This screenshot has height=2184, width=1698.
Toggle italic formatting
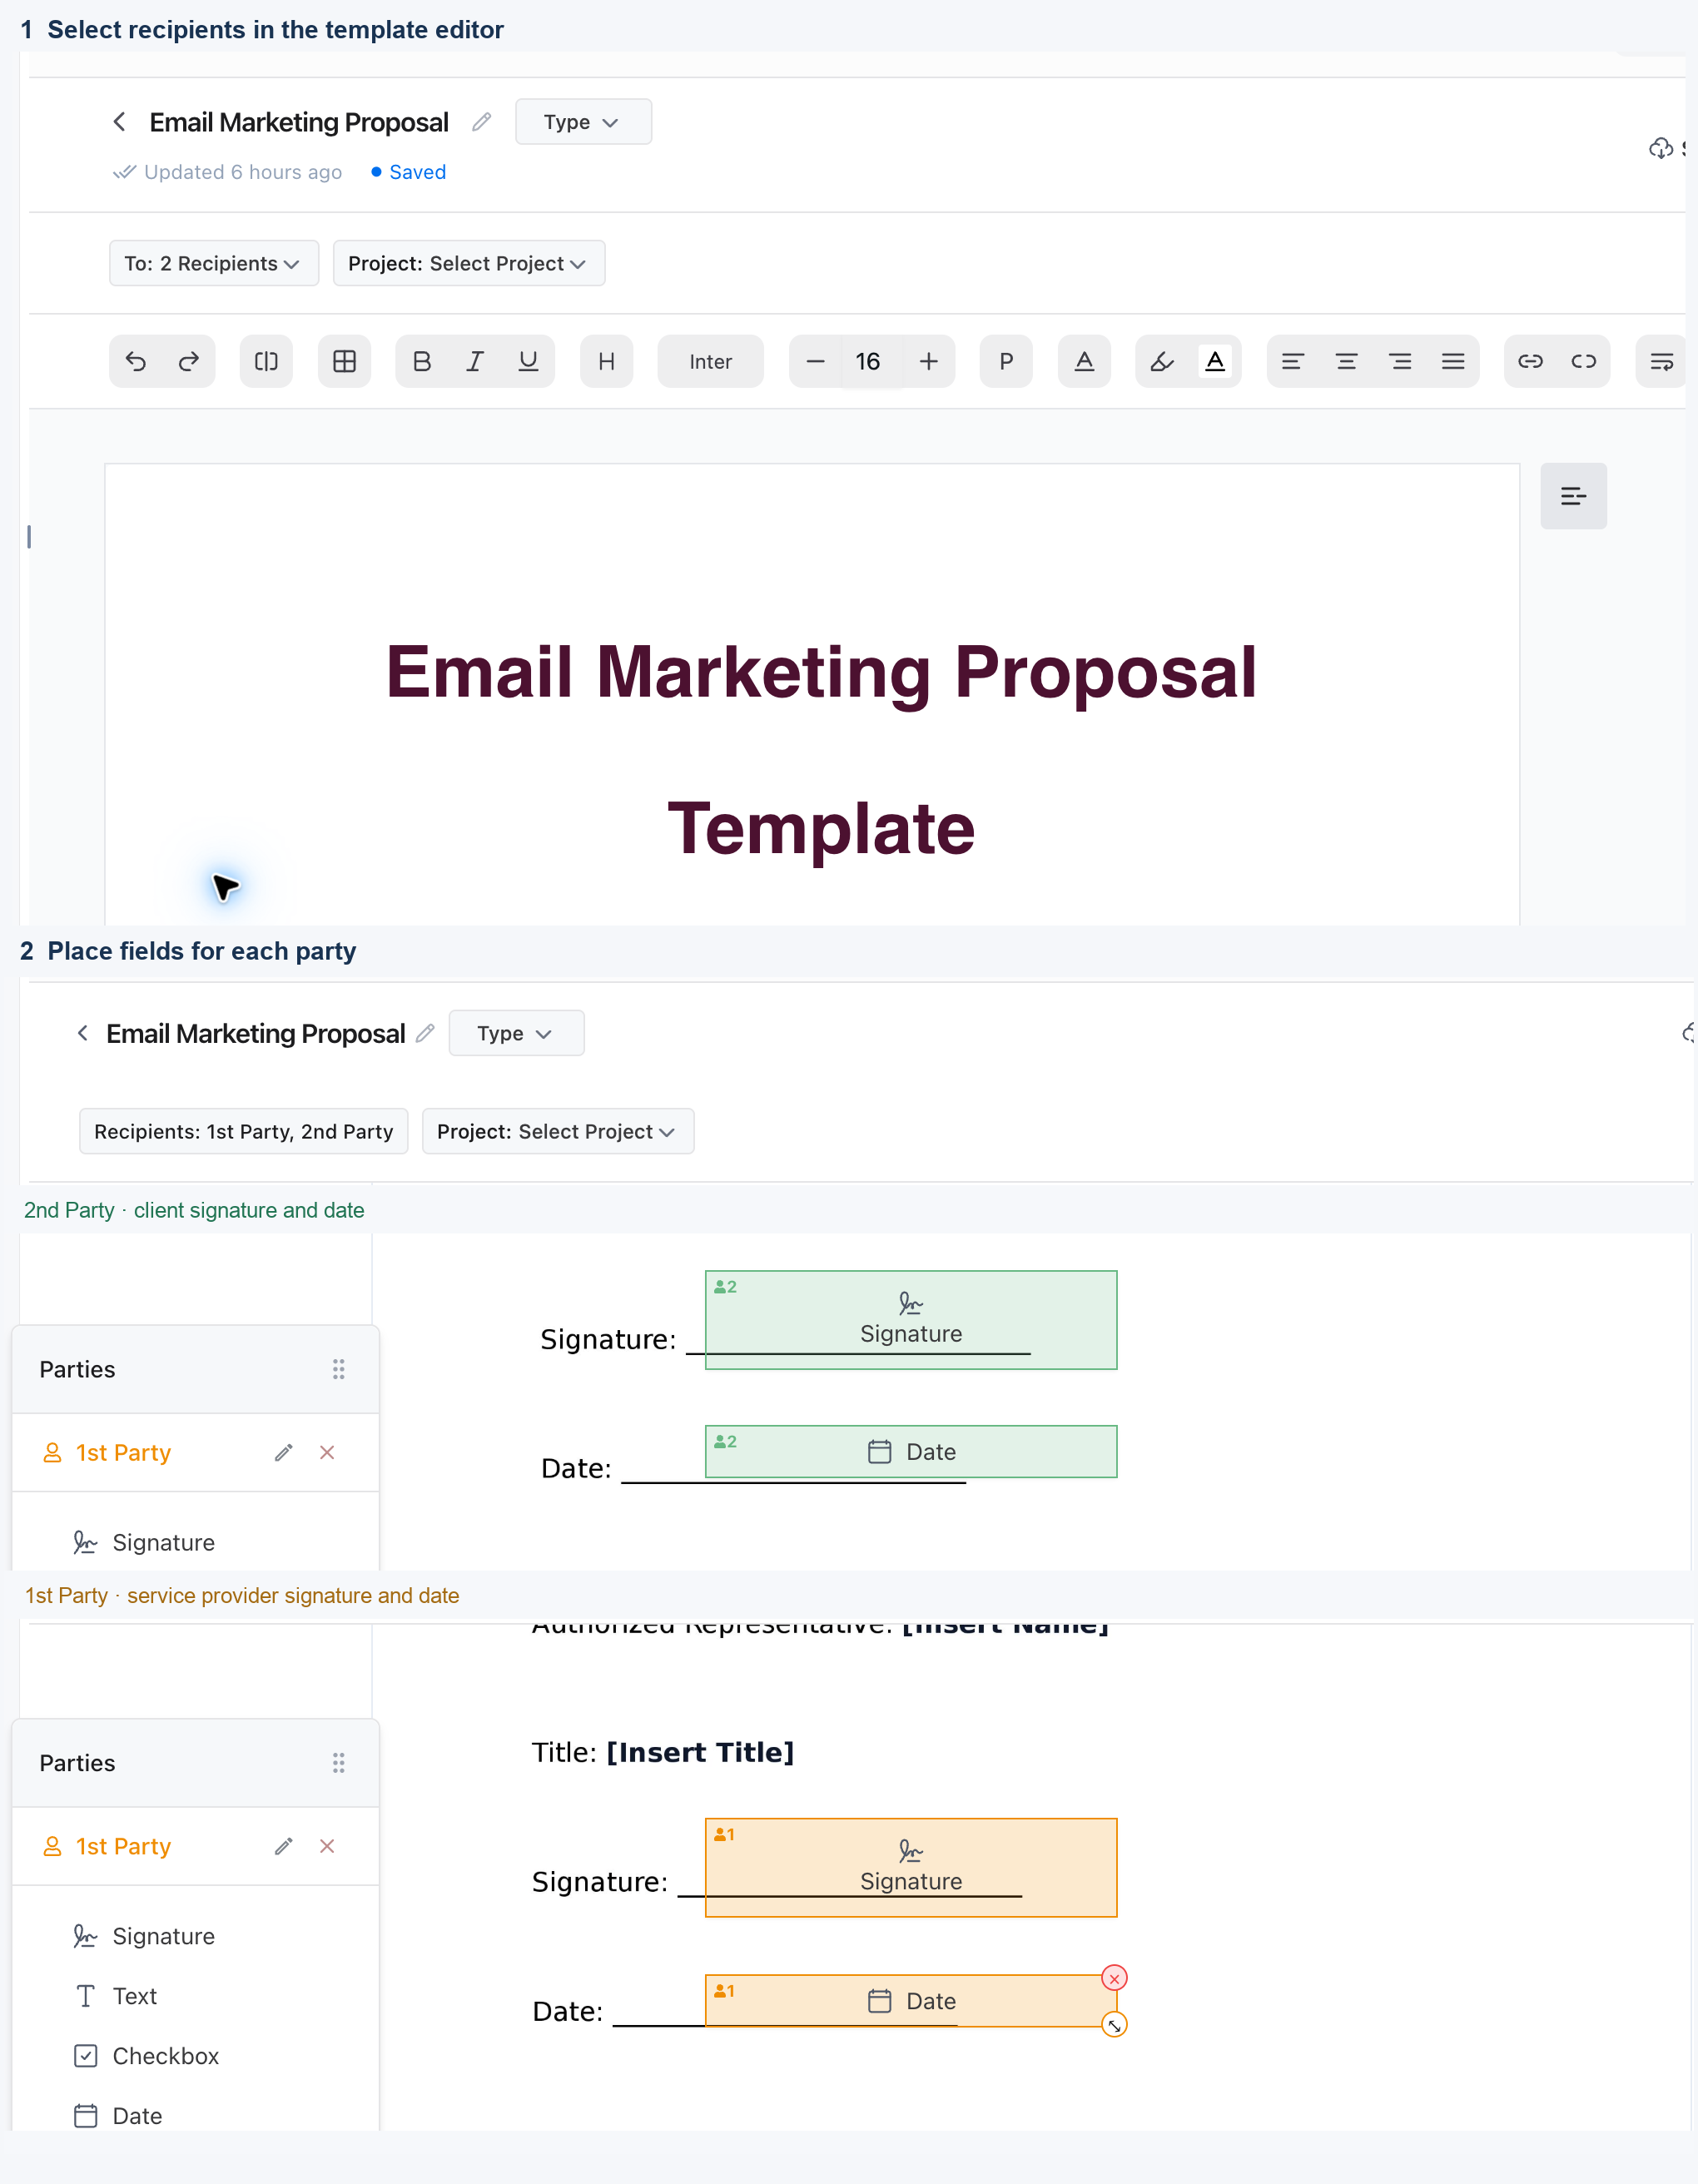(475, 361)
